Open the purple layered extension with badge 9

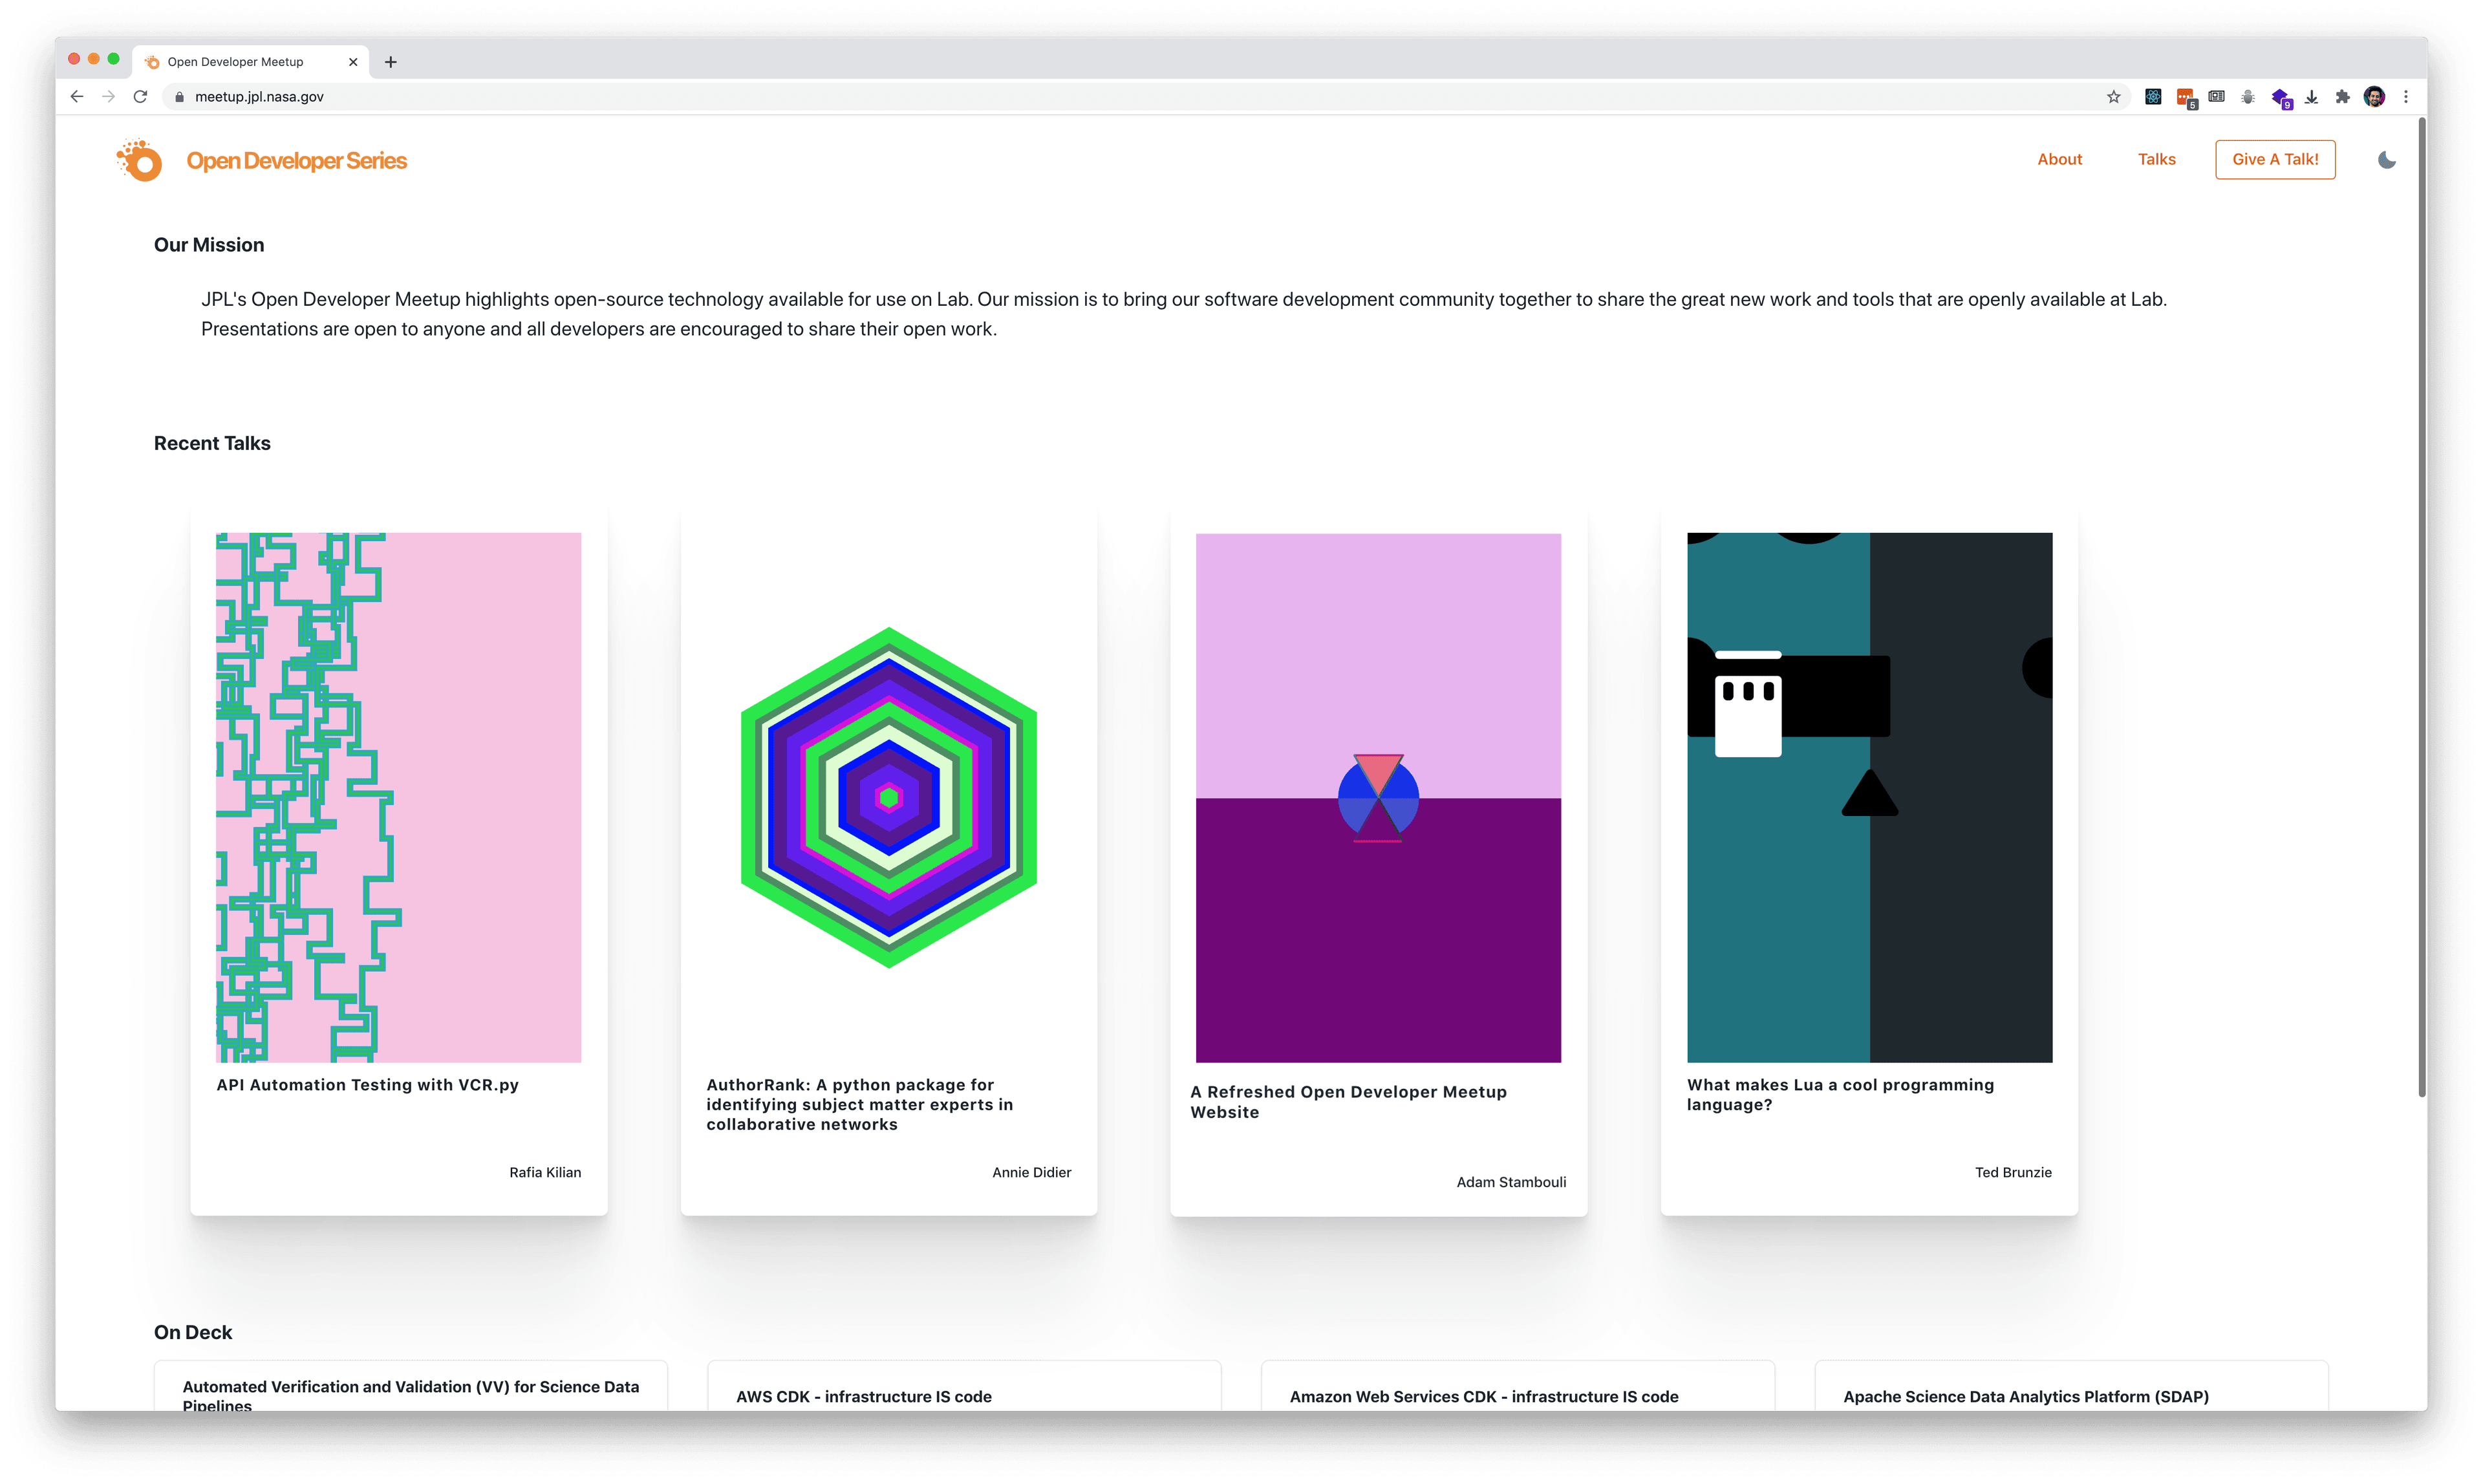point(2280,97)
